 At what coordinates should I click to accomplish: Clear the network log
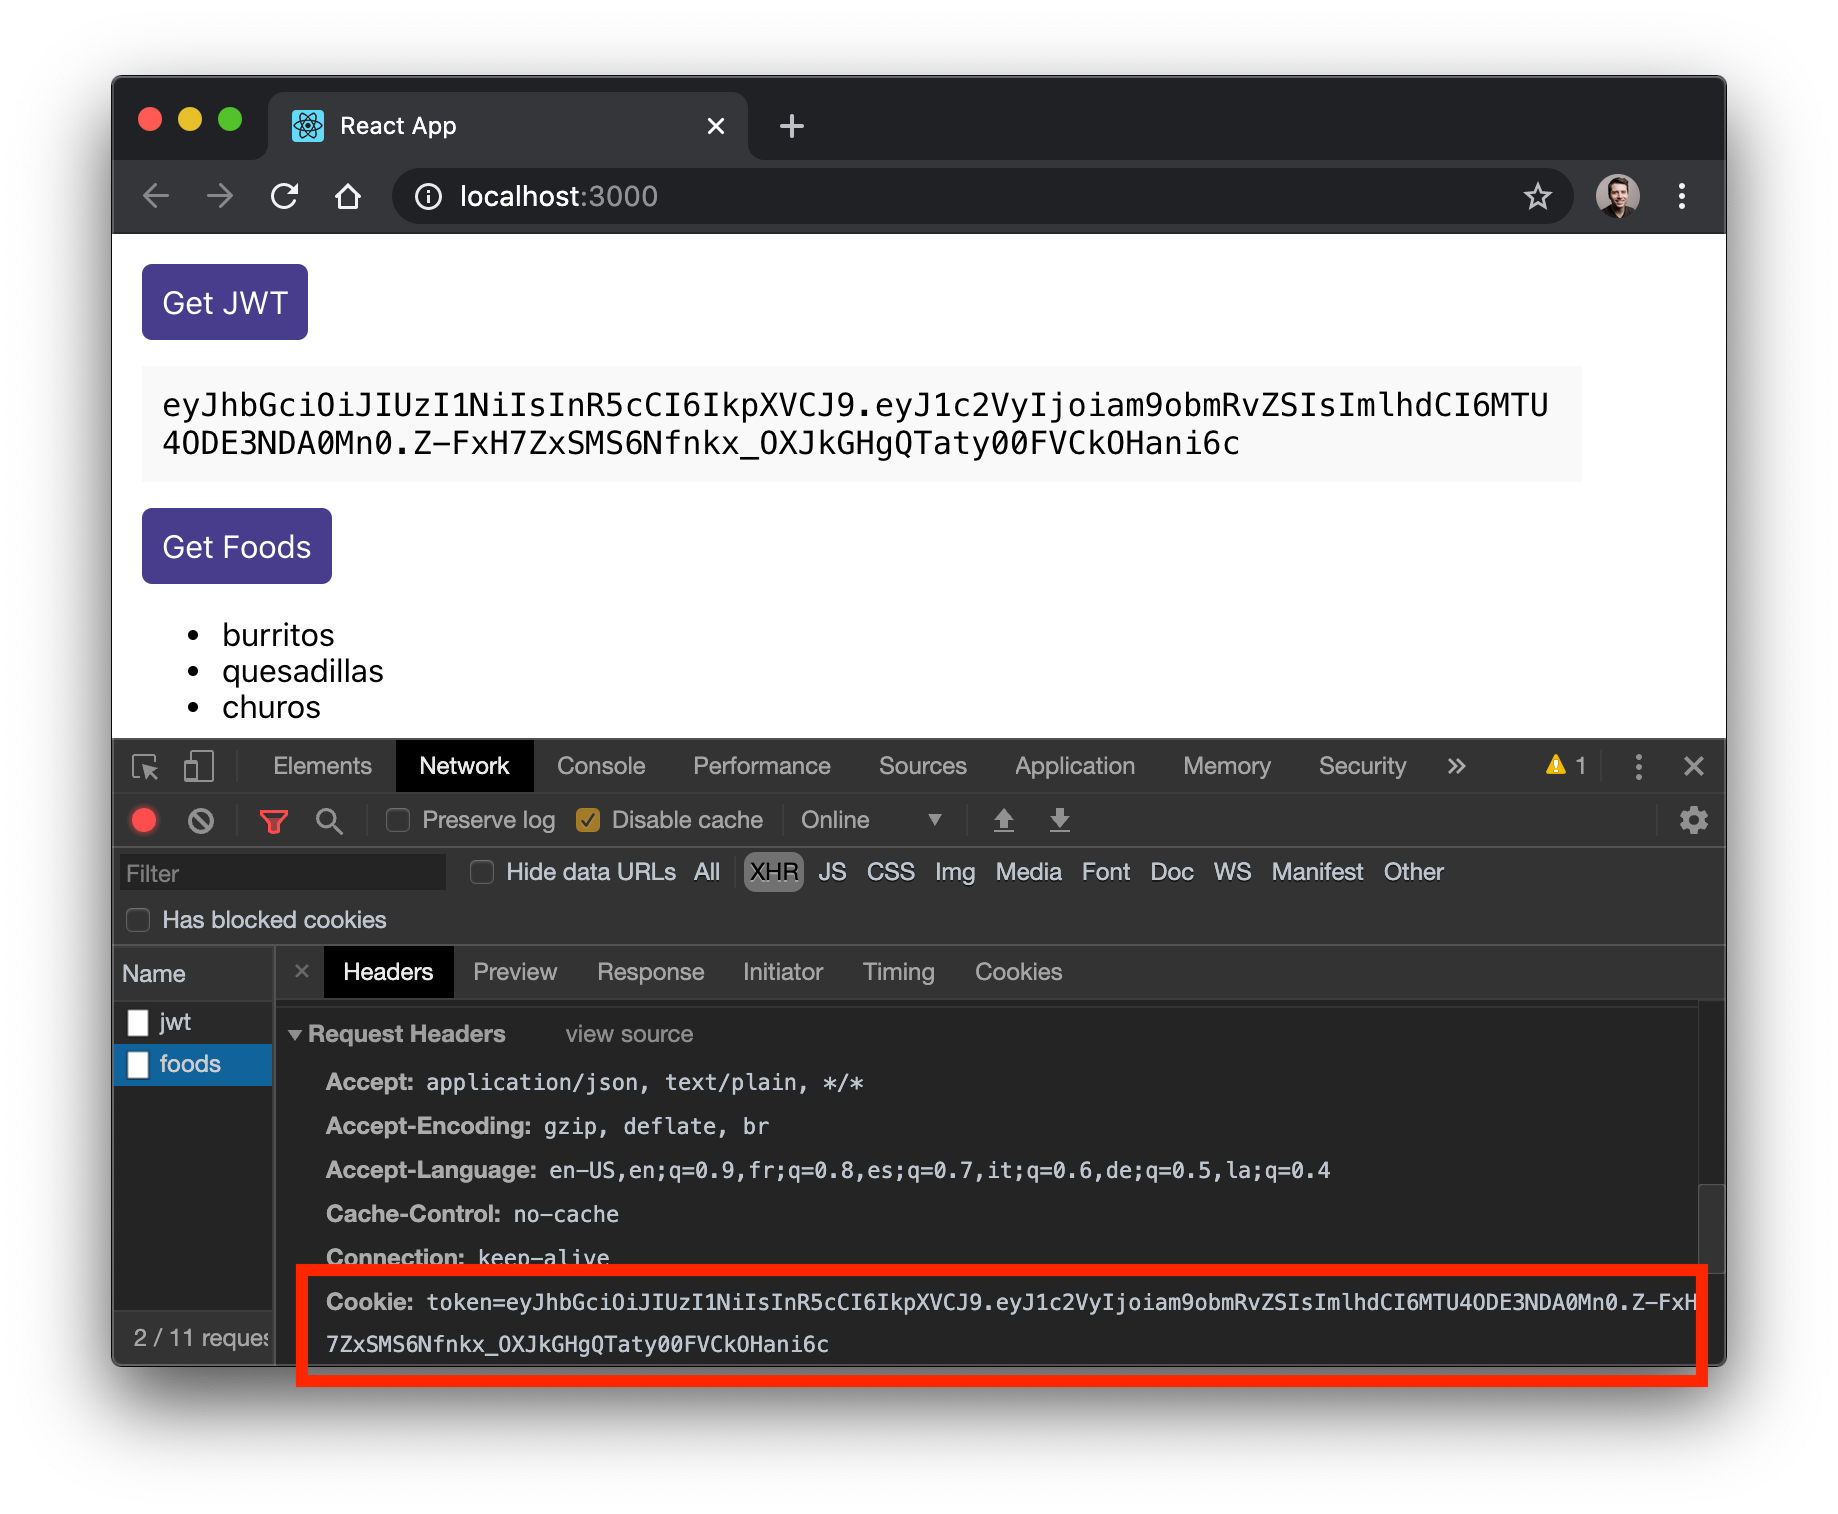(201, 821)
